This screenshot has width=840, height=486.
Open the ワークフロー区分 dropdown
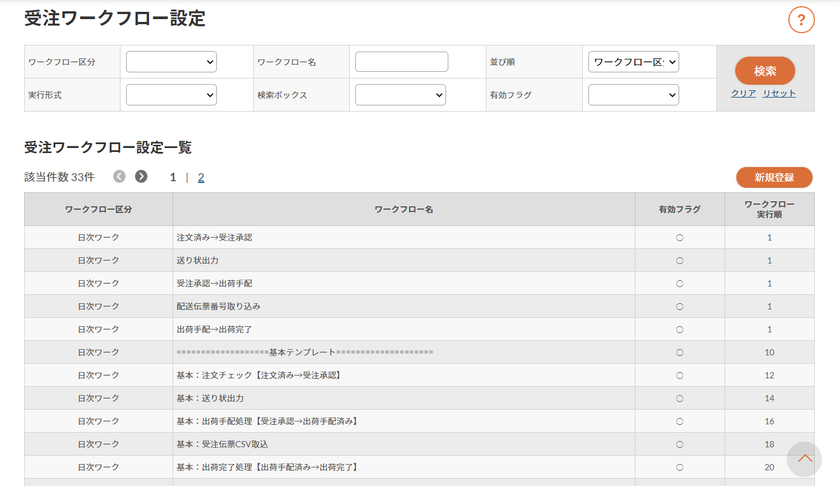click(x=171, y=62)
